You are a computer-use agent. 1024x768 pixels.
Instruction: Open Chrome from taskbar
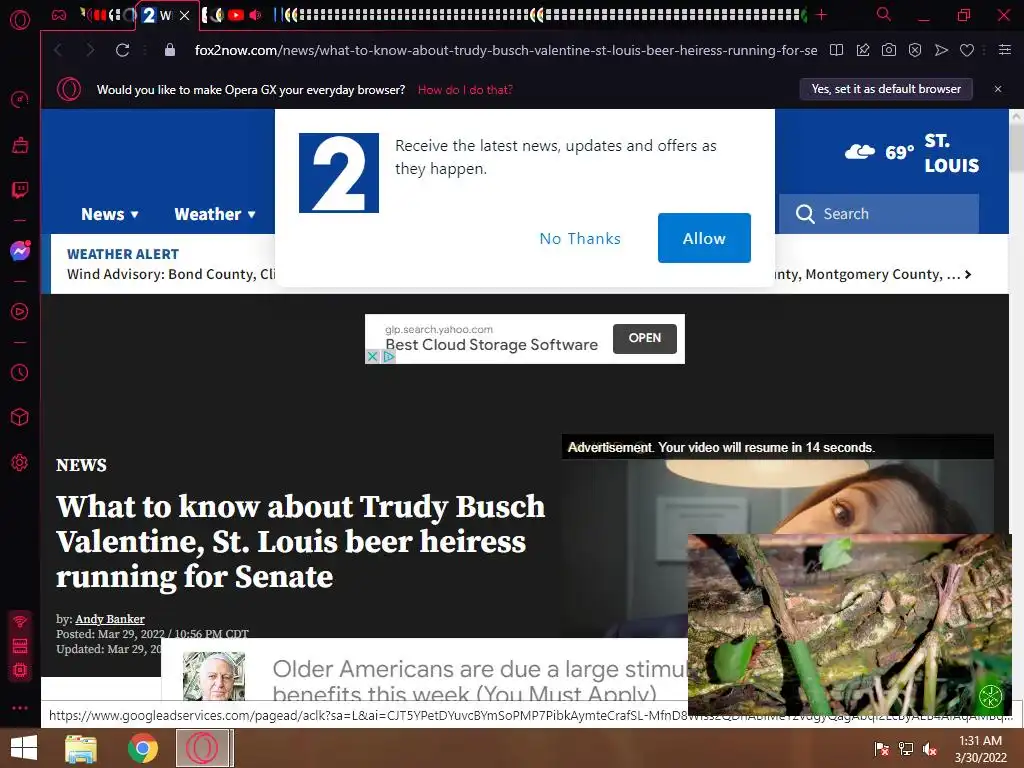142,748
